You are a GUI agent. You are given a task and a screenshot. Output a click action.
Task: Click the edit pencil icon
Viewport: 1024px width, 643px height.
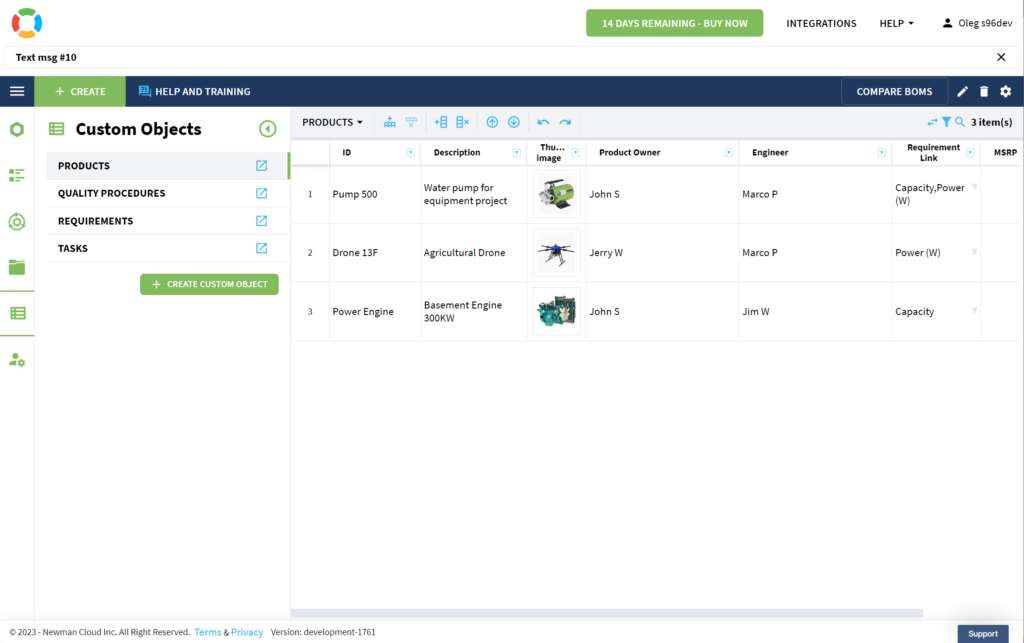coord(963,91)
